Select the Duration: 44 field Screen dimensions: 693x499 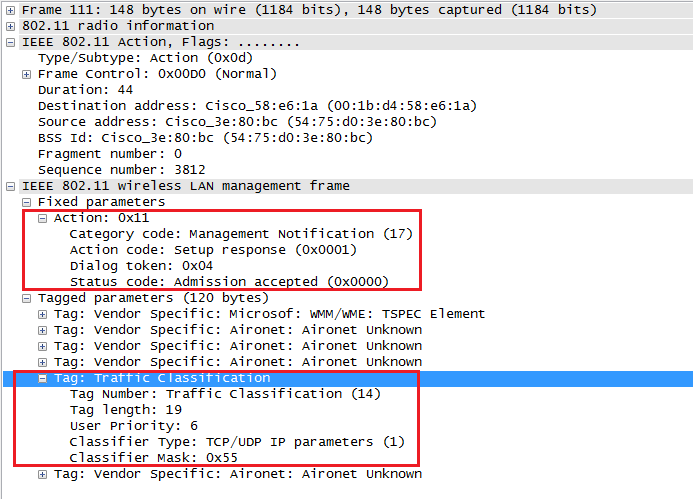point(79,90)
